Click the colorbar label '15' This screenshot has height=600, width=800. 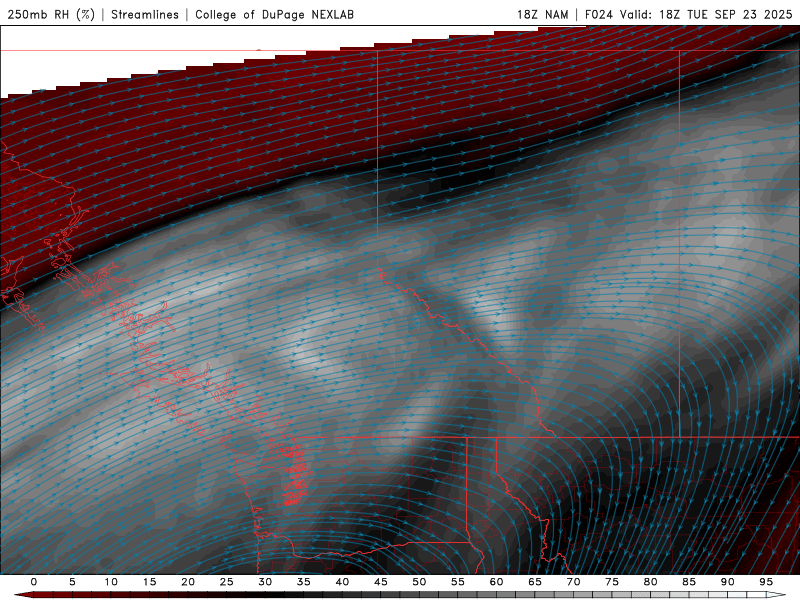click(x=149, y=582)
